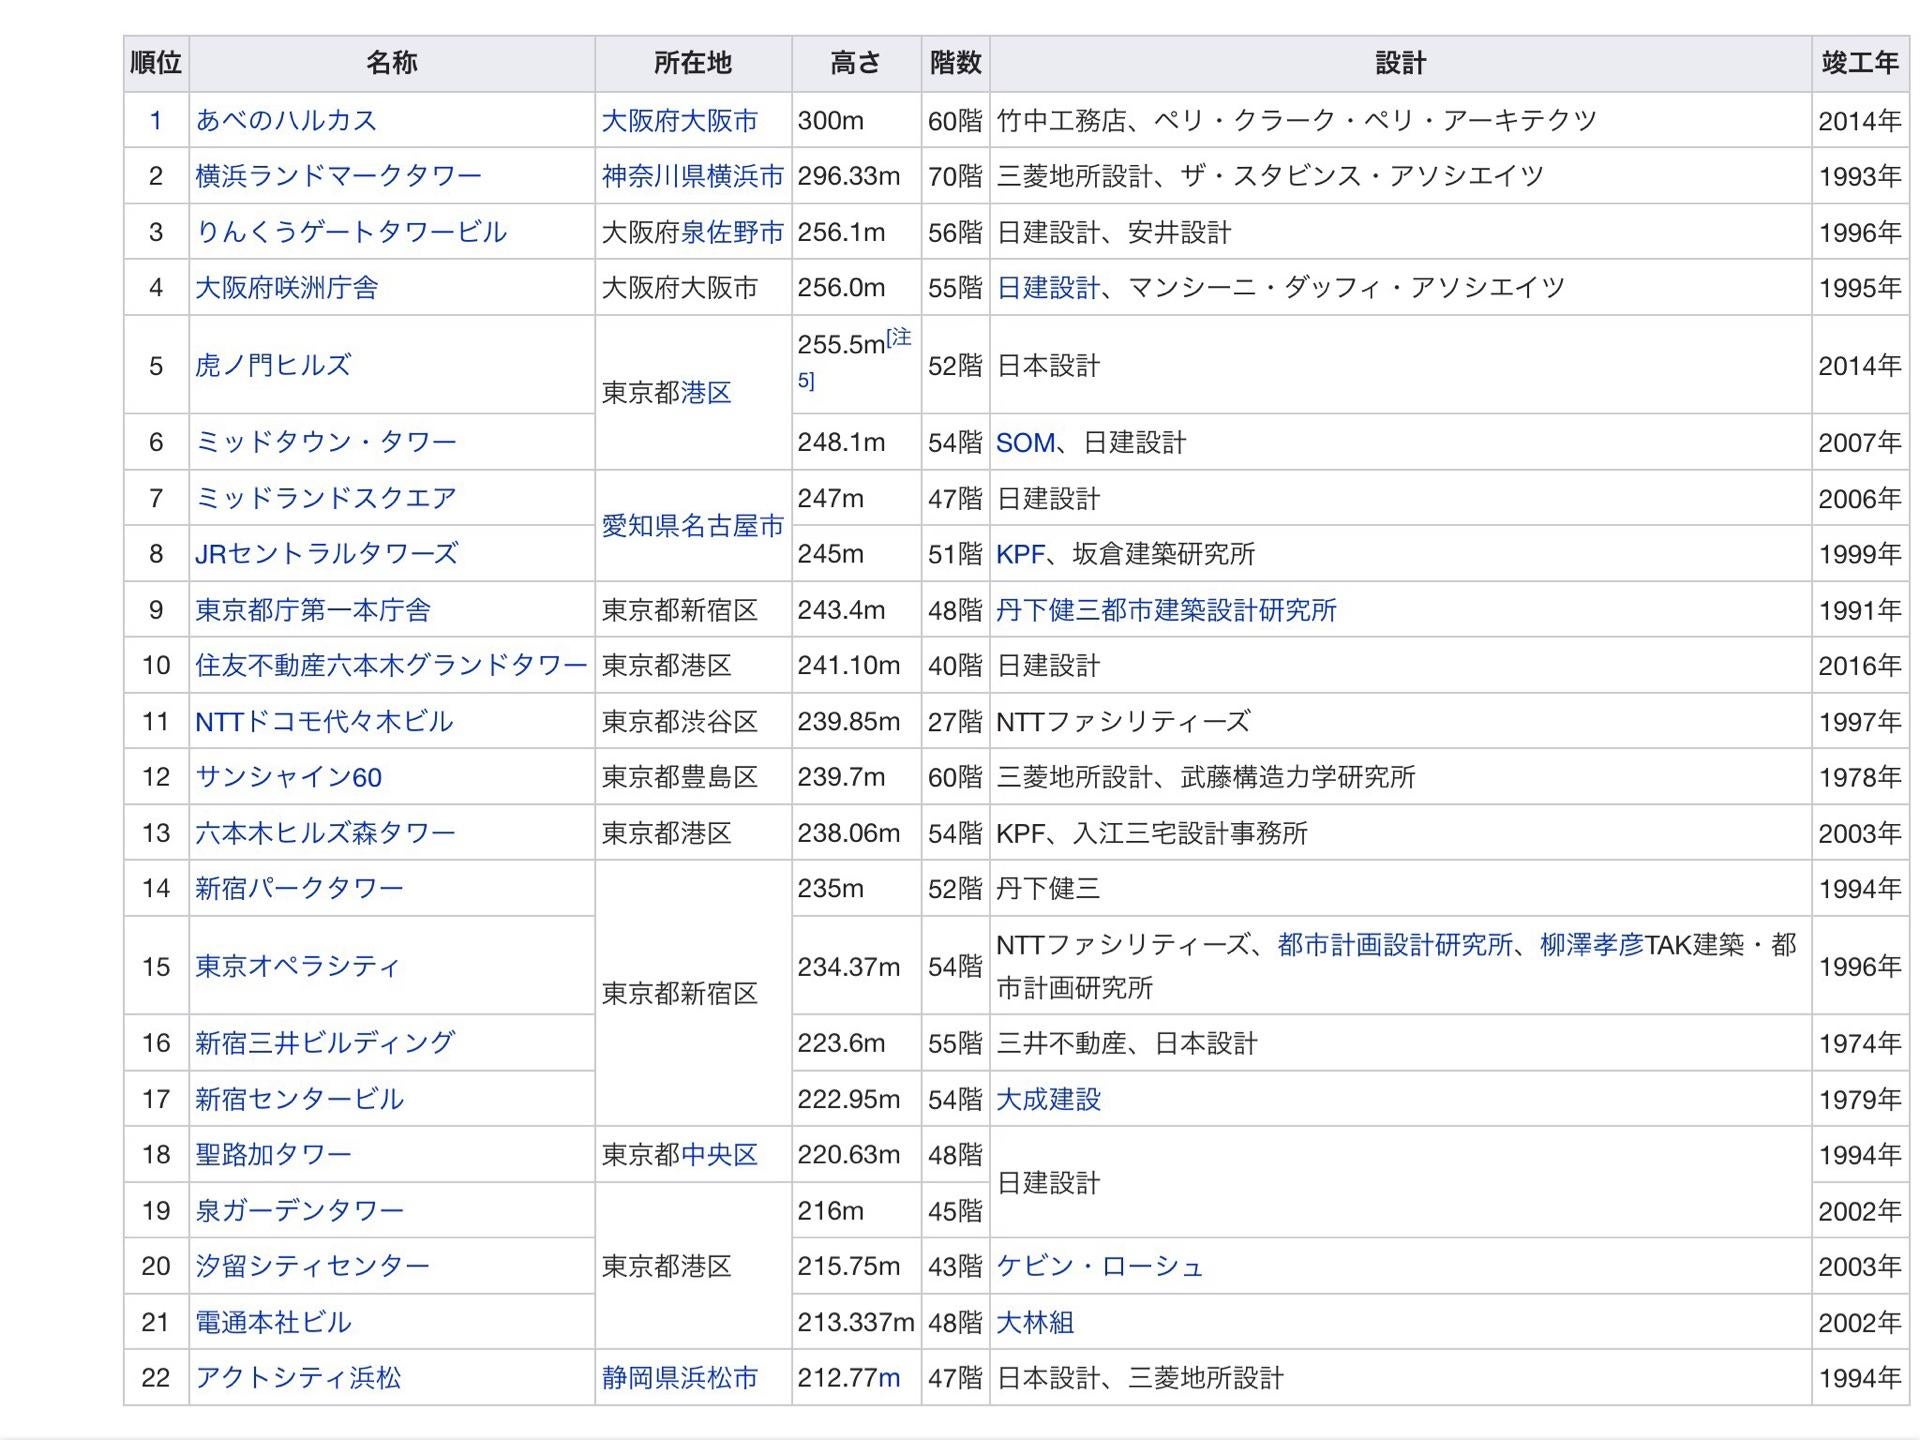The image size is (1920, 1440).
Task: Click the ケビン・ローシュ link
Action: [1099, 1267]
